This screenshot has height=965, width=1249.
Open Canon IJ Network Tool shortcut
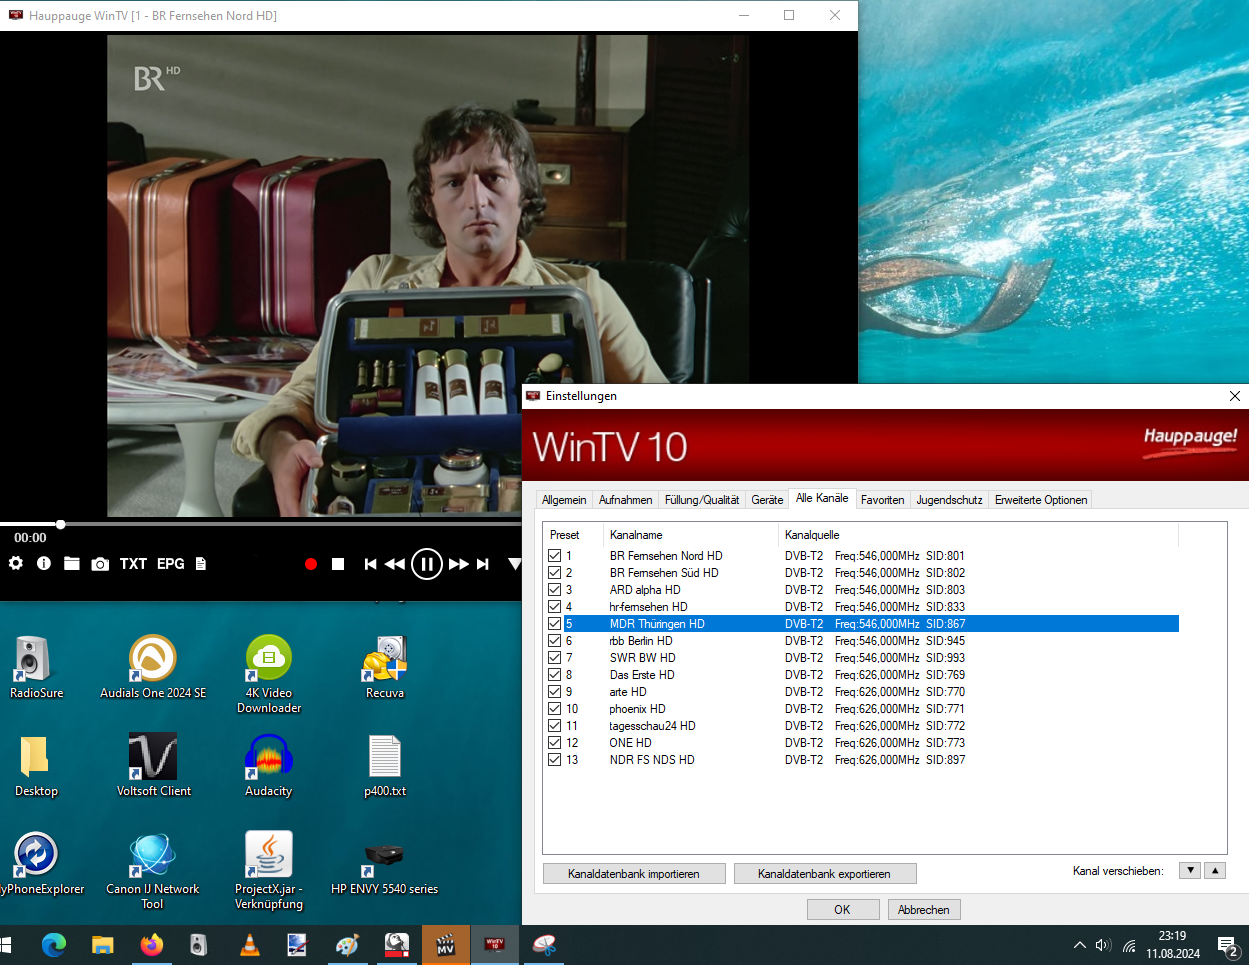pos(152,870)
